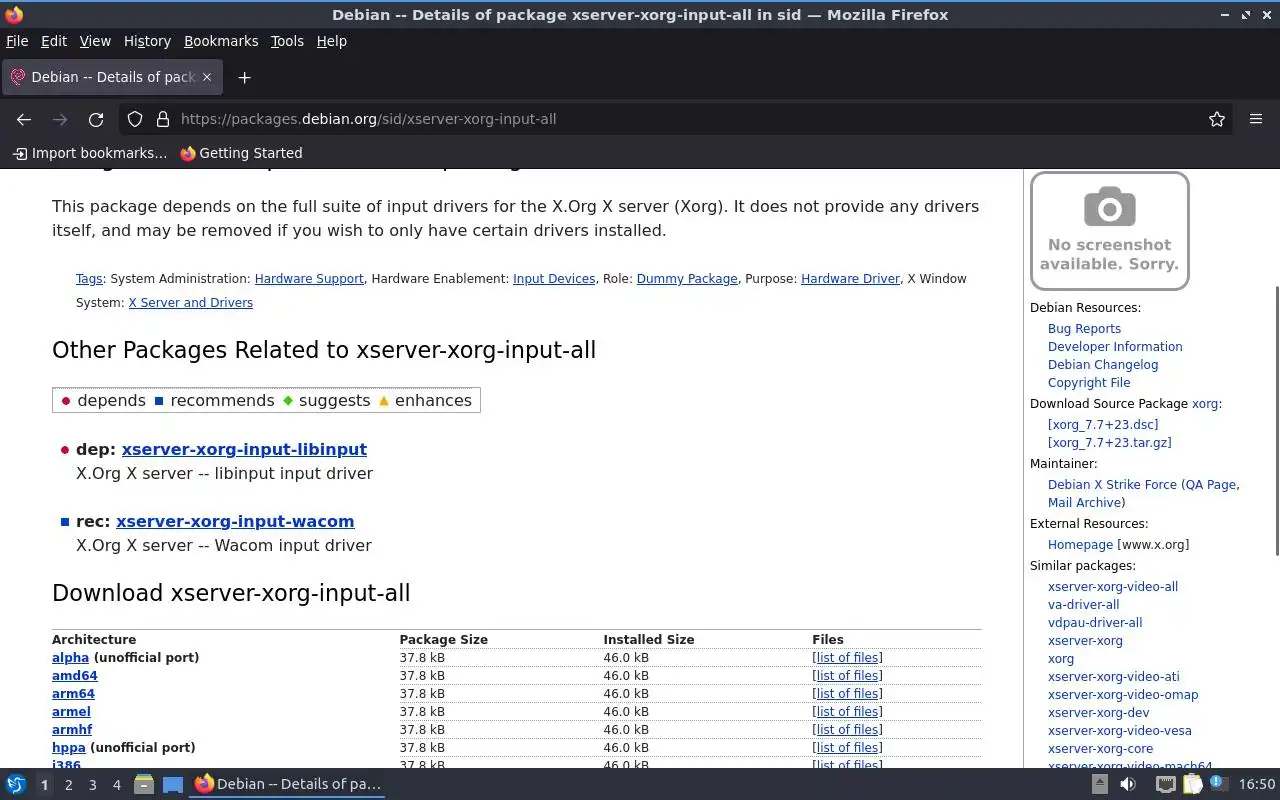The width and height of the screenshot is (1280, 800).
Task: Open the volume speaker tray icon
Action: [1128, 785]
